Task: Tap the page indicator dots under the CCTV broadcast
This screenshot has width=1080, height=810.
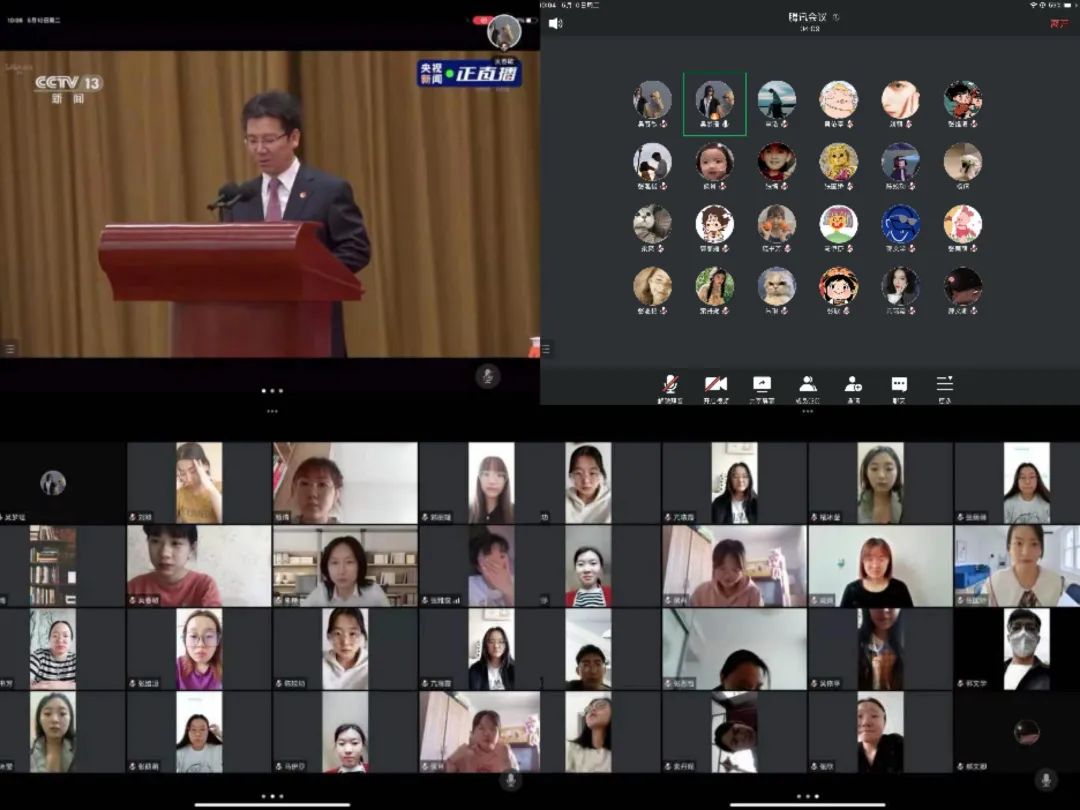Action: [272, 391]
